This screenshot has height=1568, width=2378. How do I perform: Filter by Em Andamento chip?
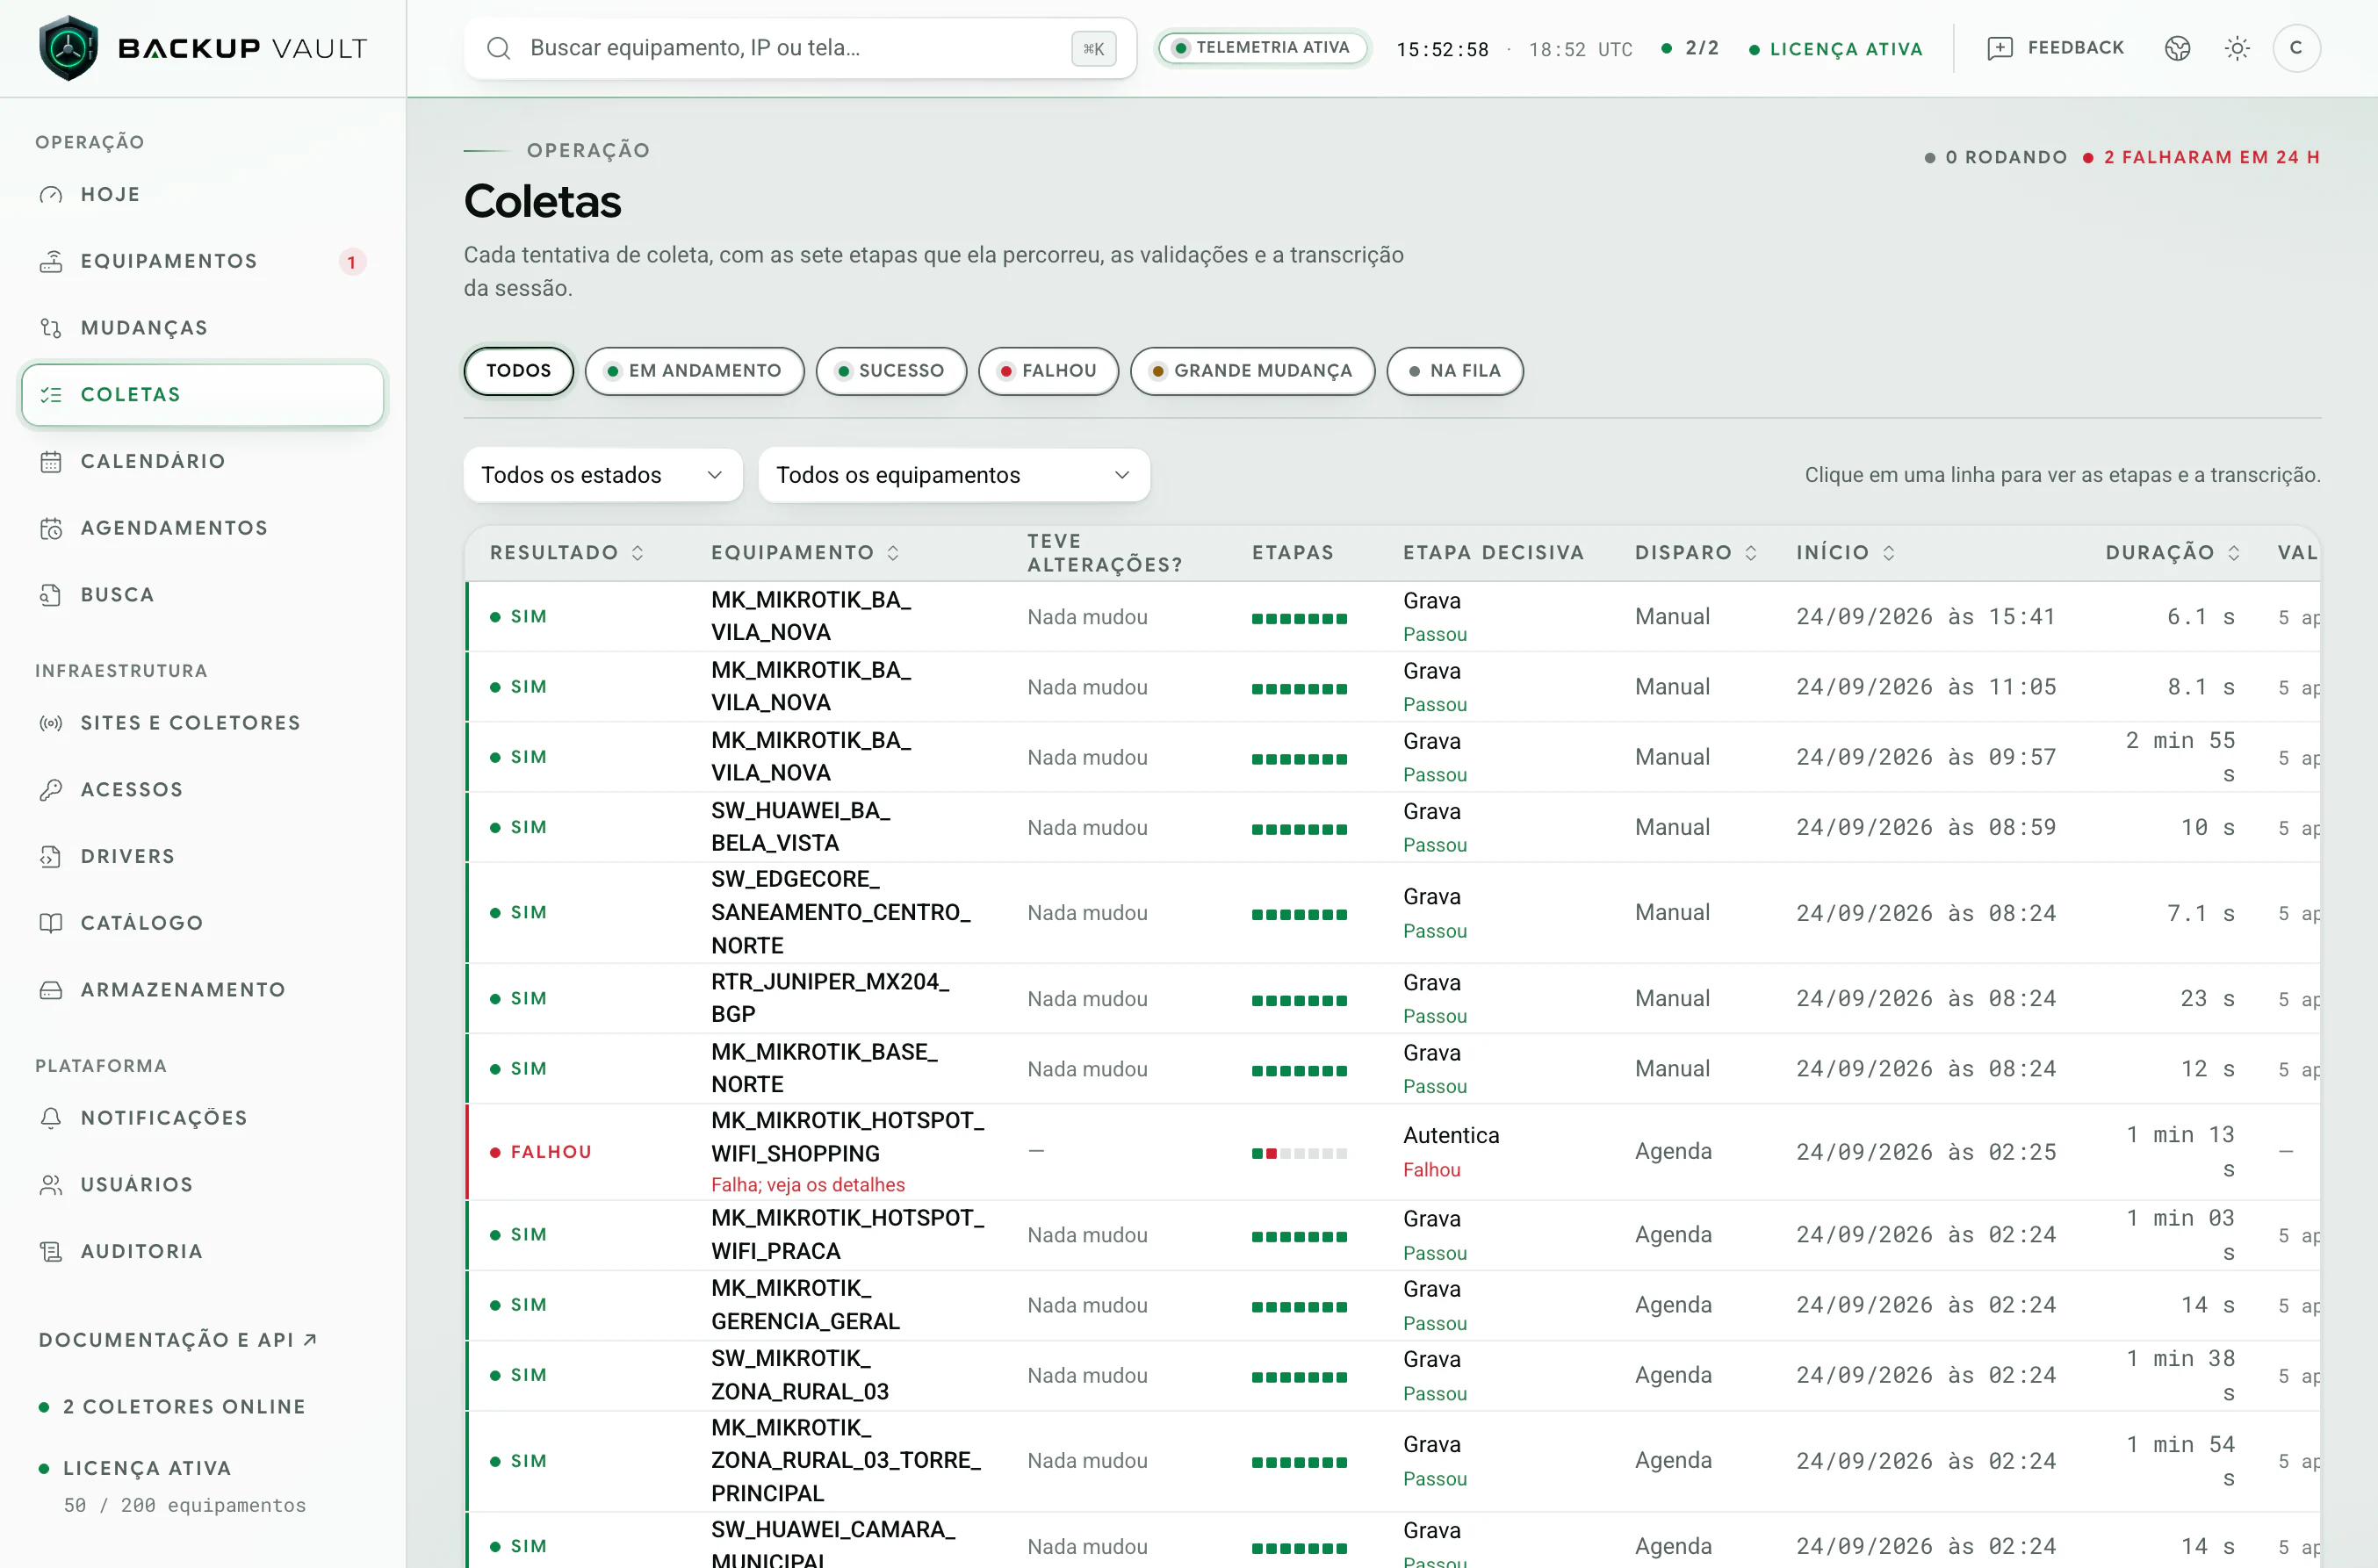click(694, 371)
